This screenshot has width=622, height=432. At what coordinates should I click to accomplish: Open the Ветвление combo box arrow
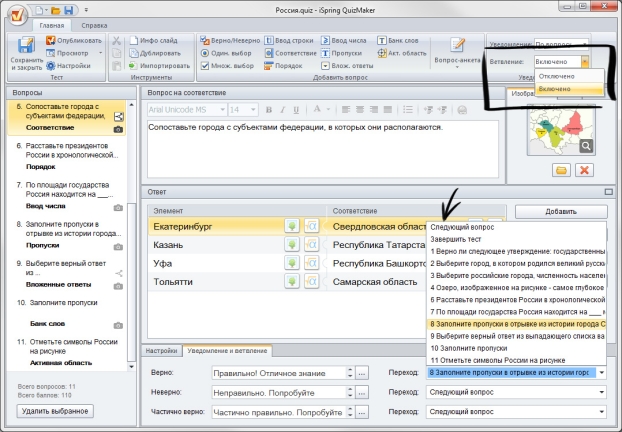pyautogui.click(x=584, y=62)
